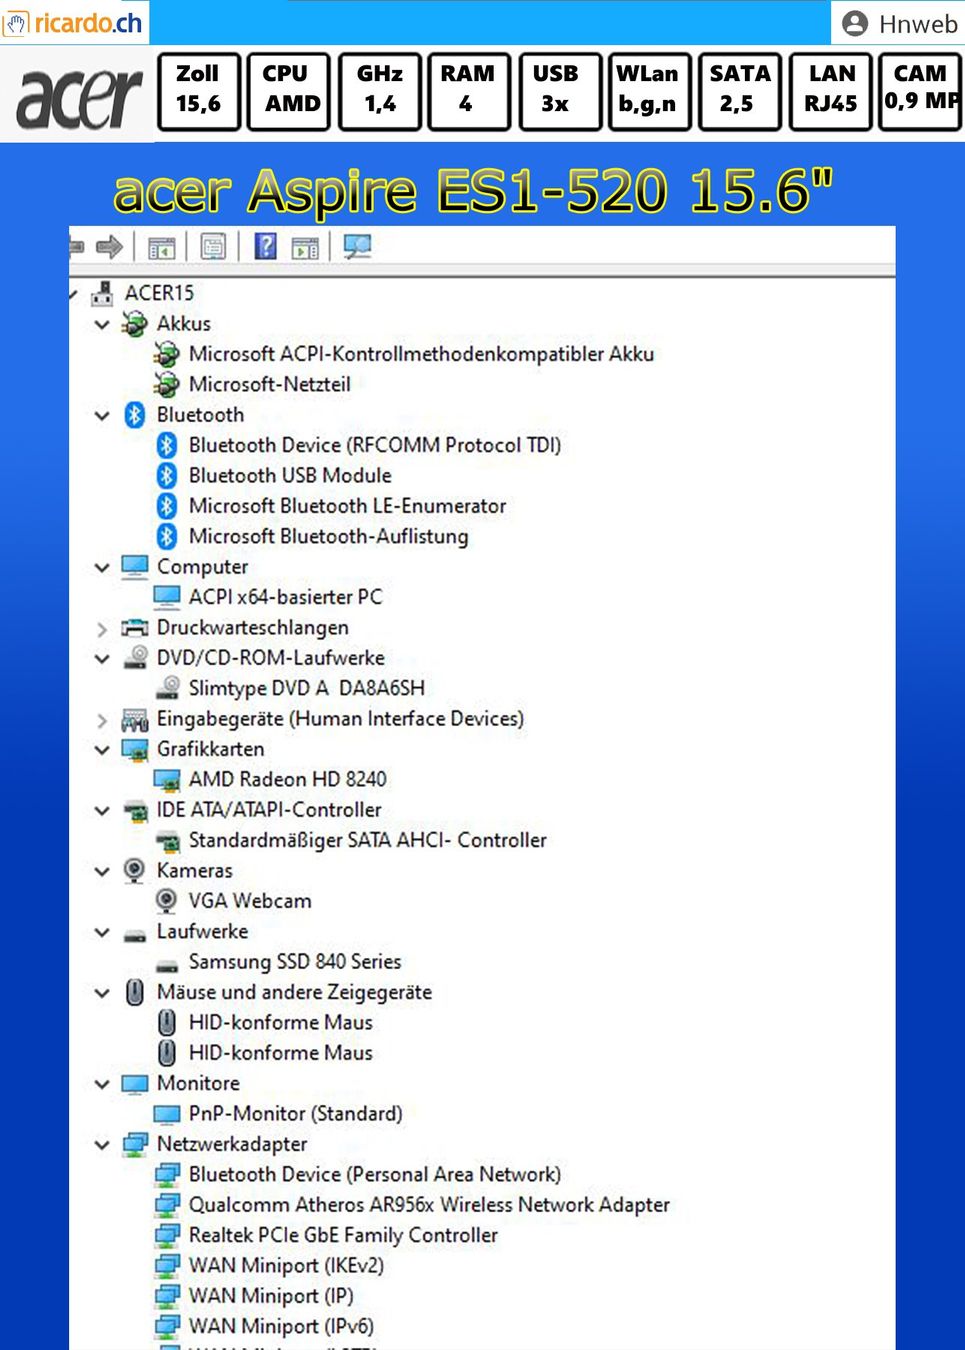Screen dimensions: 965x1350
Task: Collapse the Netzwerkadapter category
Action: click(x=102, y=1144)
